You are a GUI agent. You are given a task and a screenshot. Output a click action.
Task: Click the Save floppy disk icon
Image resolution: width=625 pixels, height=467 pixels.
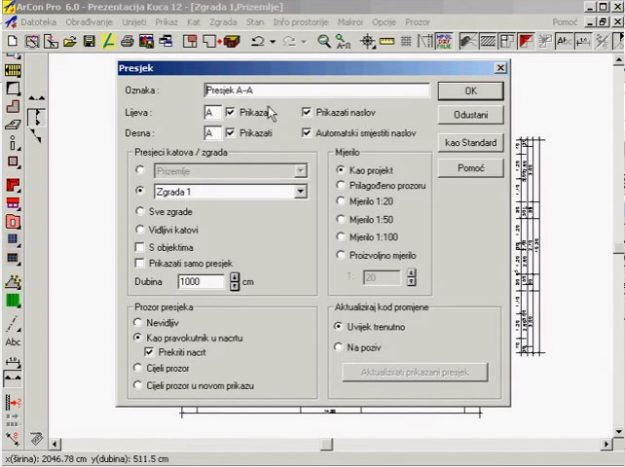[88, 41]
